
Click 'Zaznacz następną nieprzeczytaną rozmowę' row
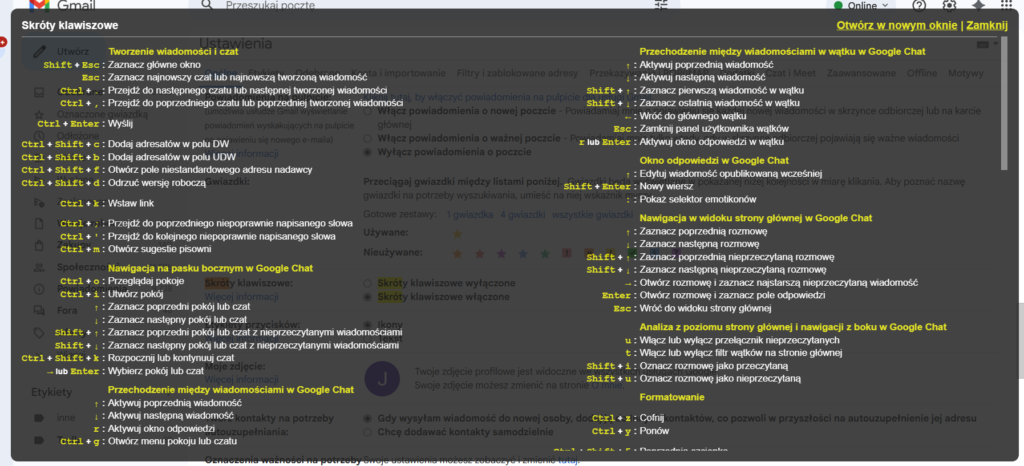click(733, 270)
